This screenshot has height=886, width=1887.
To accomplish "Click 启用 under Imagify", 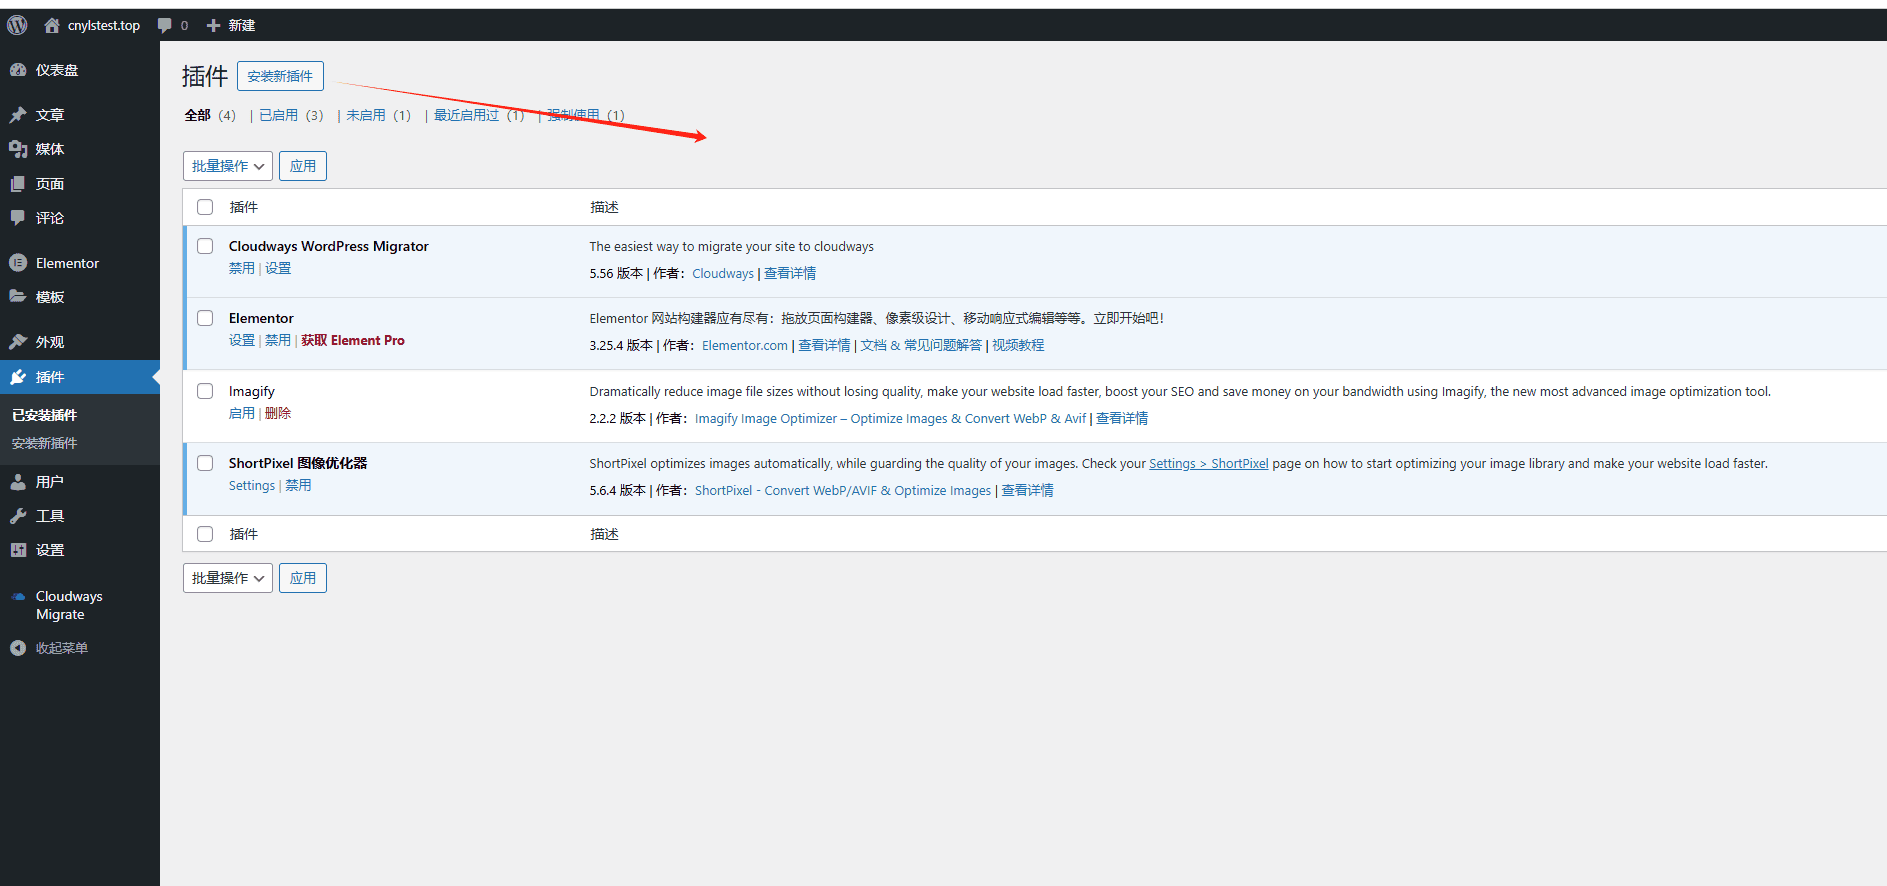I will click(x=242, y=413).
